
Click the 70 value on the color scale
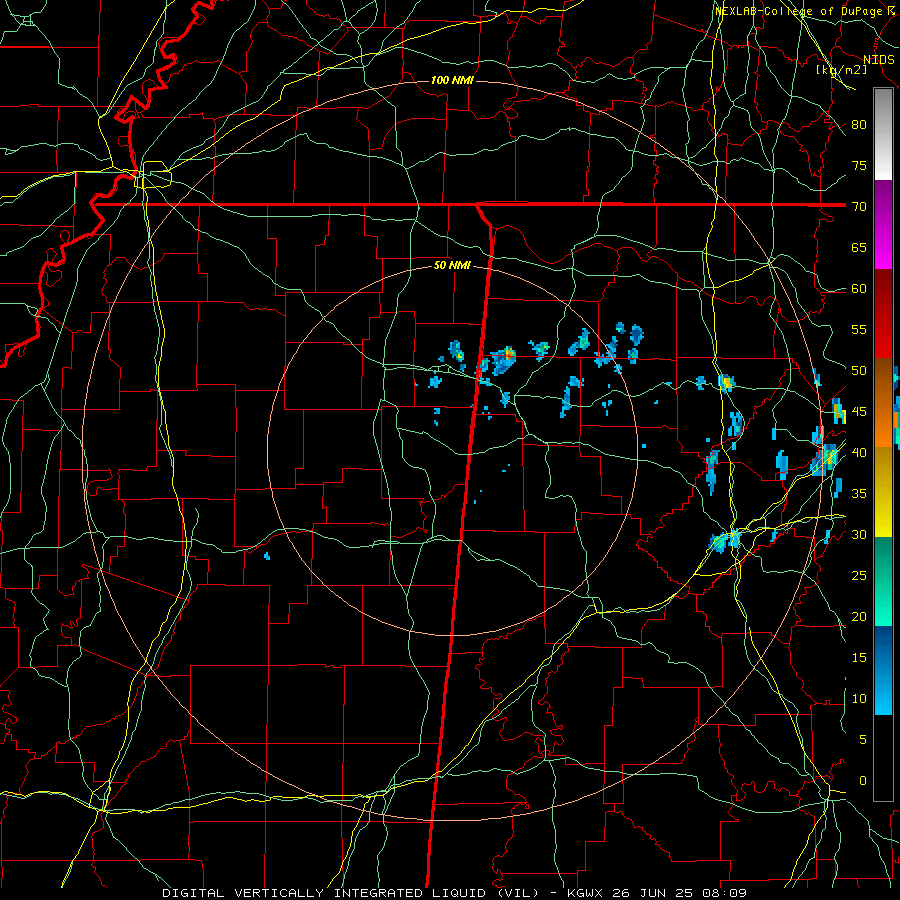tap(859, 206)
